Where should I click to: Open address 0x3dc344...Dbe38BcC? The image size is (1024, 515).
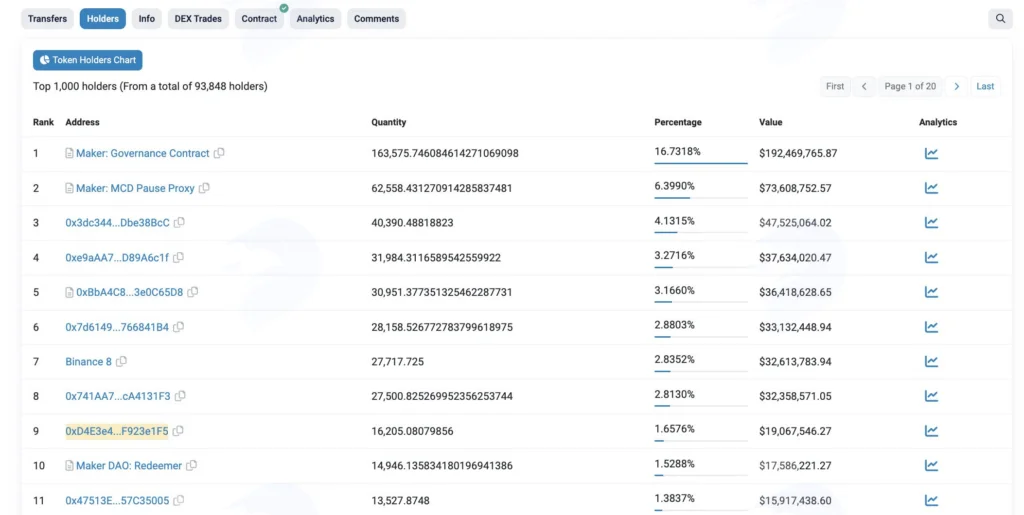118,223
